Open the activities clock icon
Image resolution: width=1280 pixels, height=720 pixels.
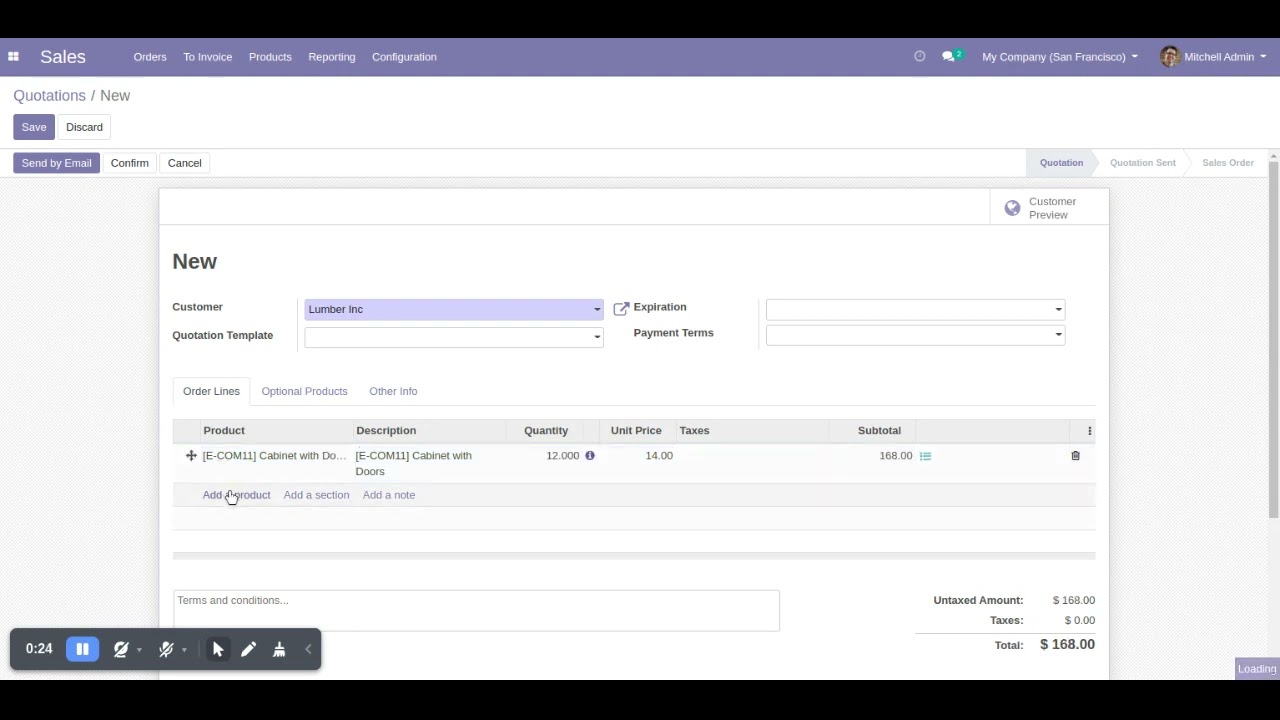click(920, 57)
